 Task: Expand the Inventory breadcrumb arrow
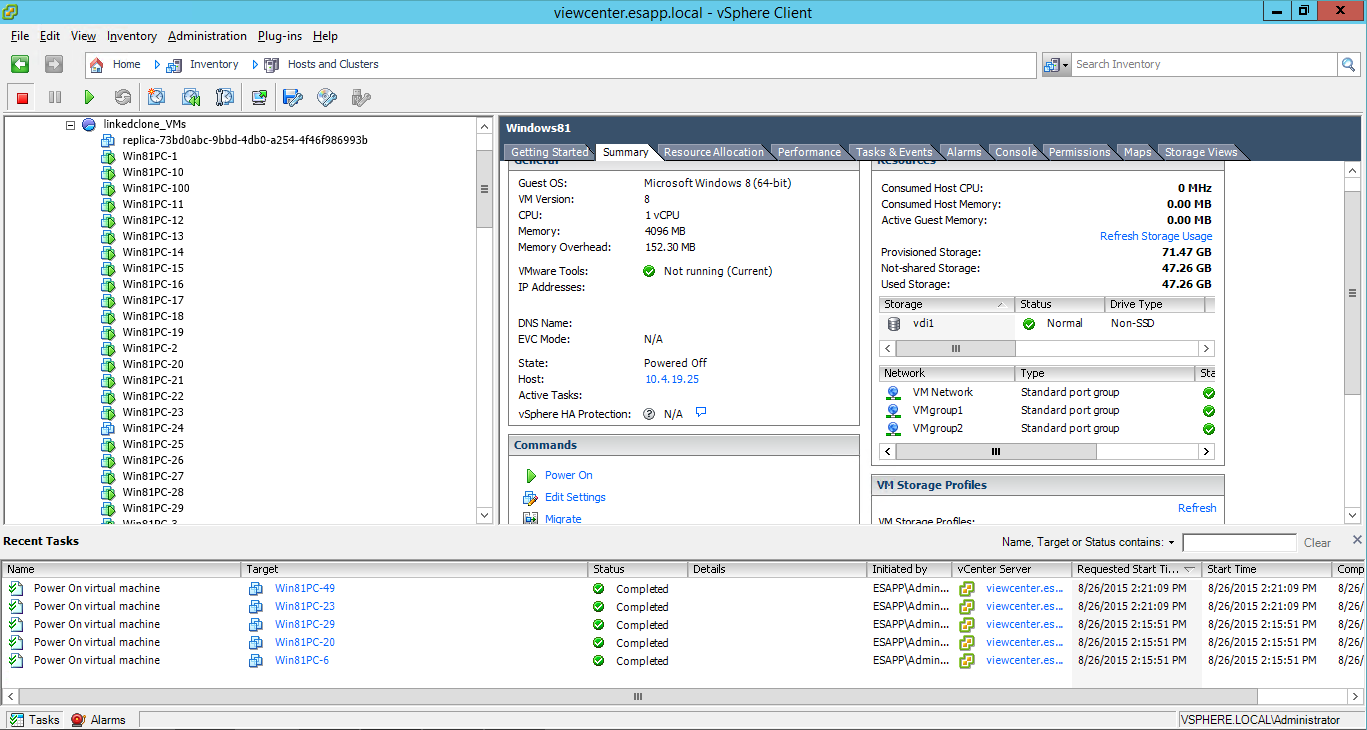point(255,64)
